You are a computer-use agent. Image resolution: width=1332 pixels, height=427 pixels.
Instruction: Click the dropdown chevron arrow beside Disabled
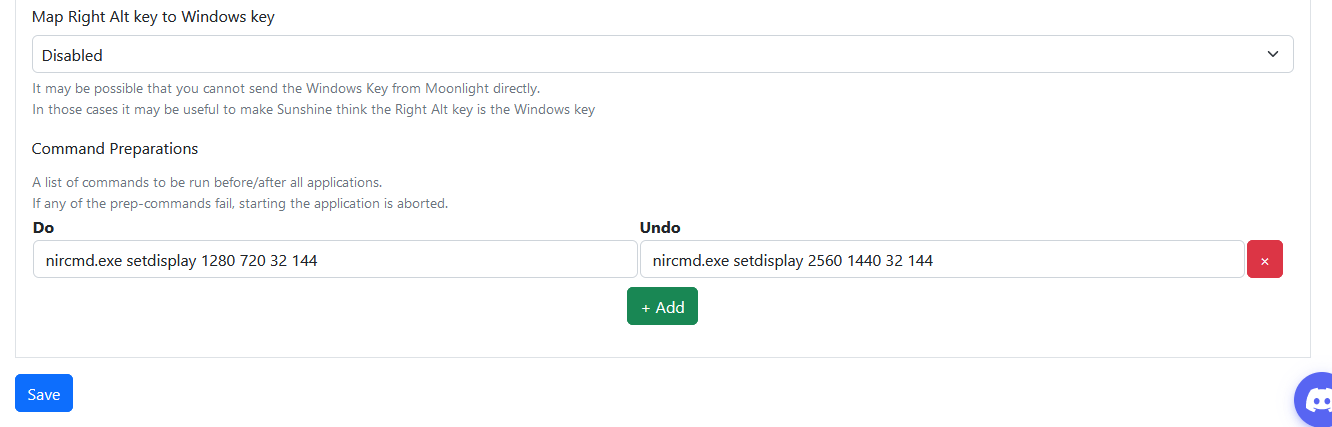point(1273,55)
